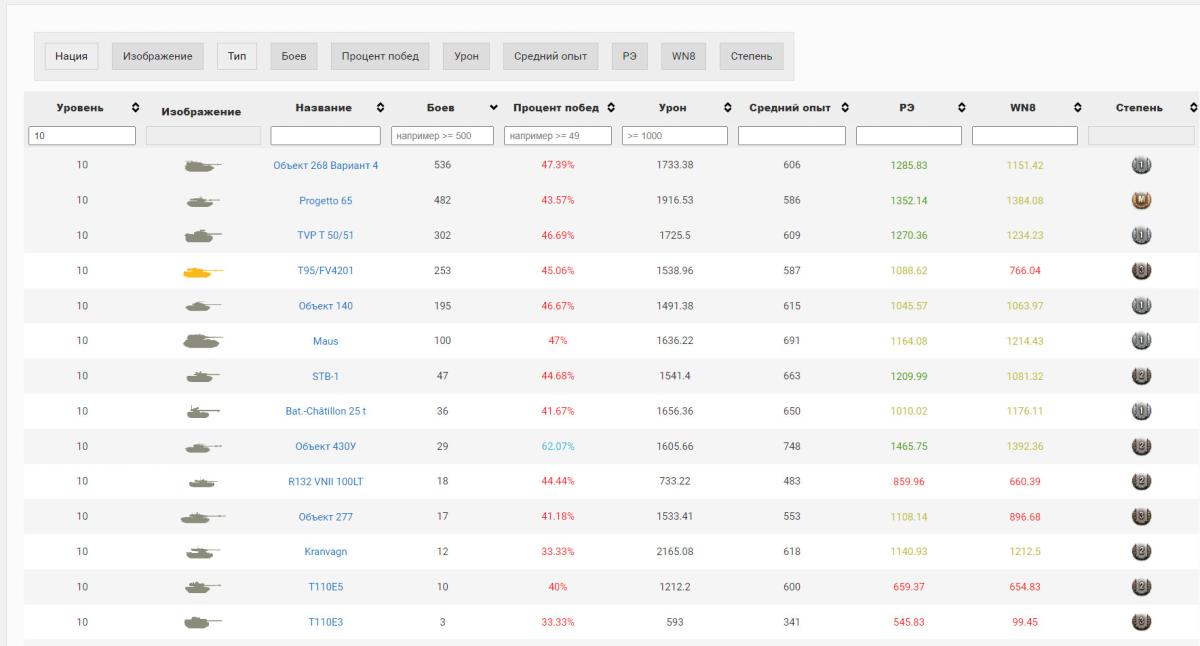Sort by the Боев column header arrow

pyautogui.click(x=492, y=107)
